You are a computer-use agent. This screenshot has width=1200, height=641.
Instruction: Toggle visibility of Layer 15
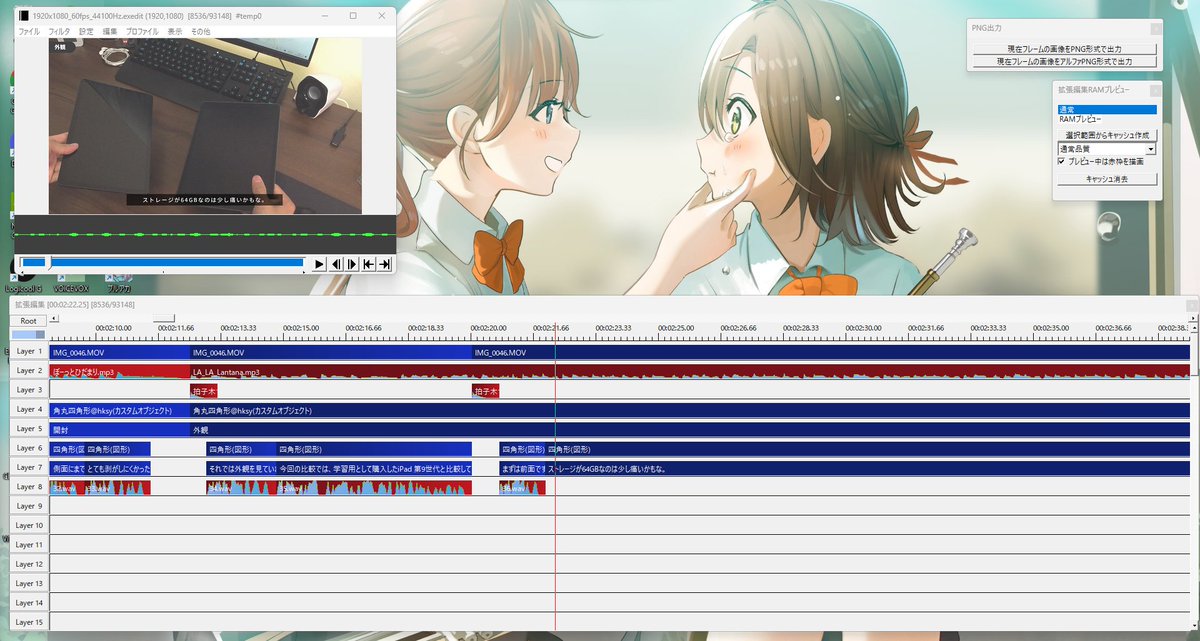[29, 623]
